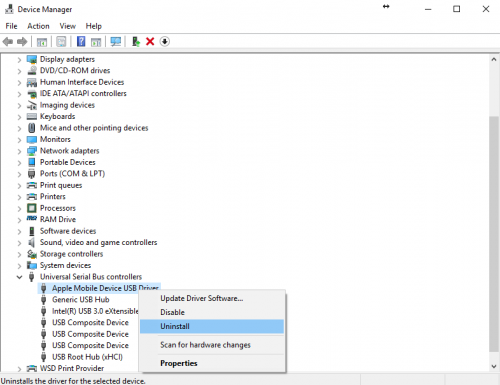This screenshot has width=500, height=385.
Task: Choose Disable in the context menu
Action: tap(212, 312)
